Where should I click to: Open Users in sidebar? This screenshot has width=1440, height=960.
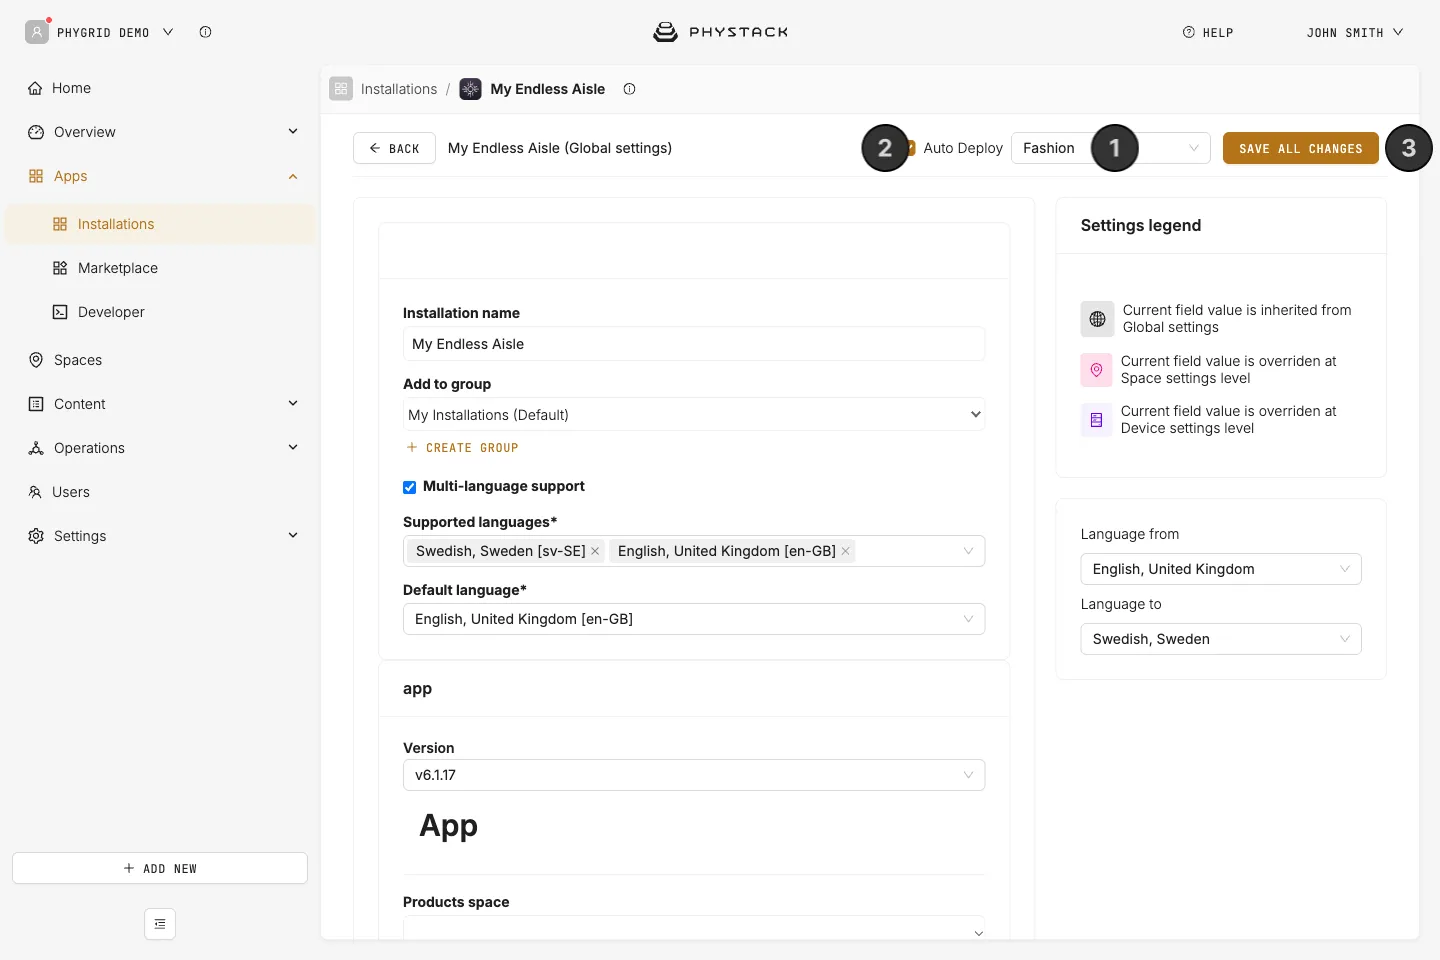[160, 492]
